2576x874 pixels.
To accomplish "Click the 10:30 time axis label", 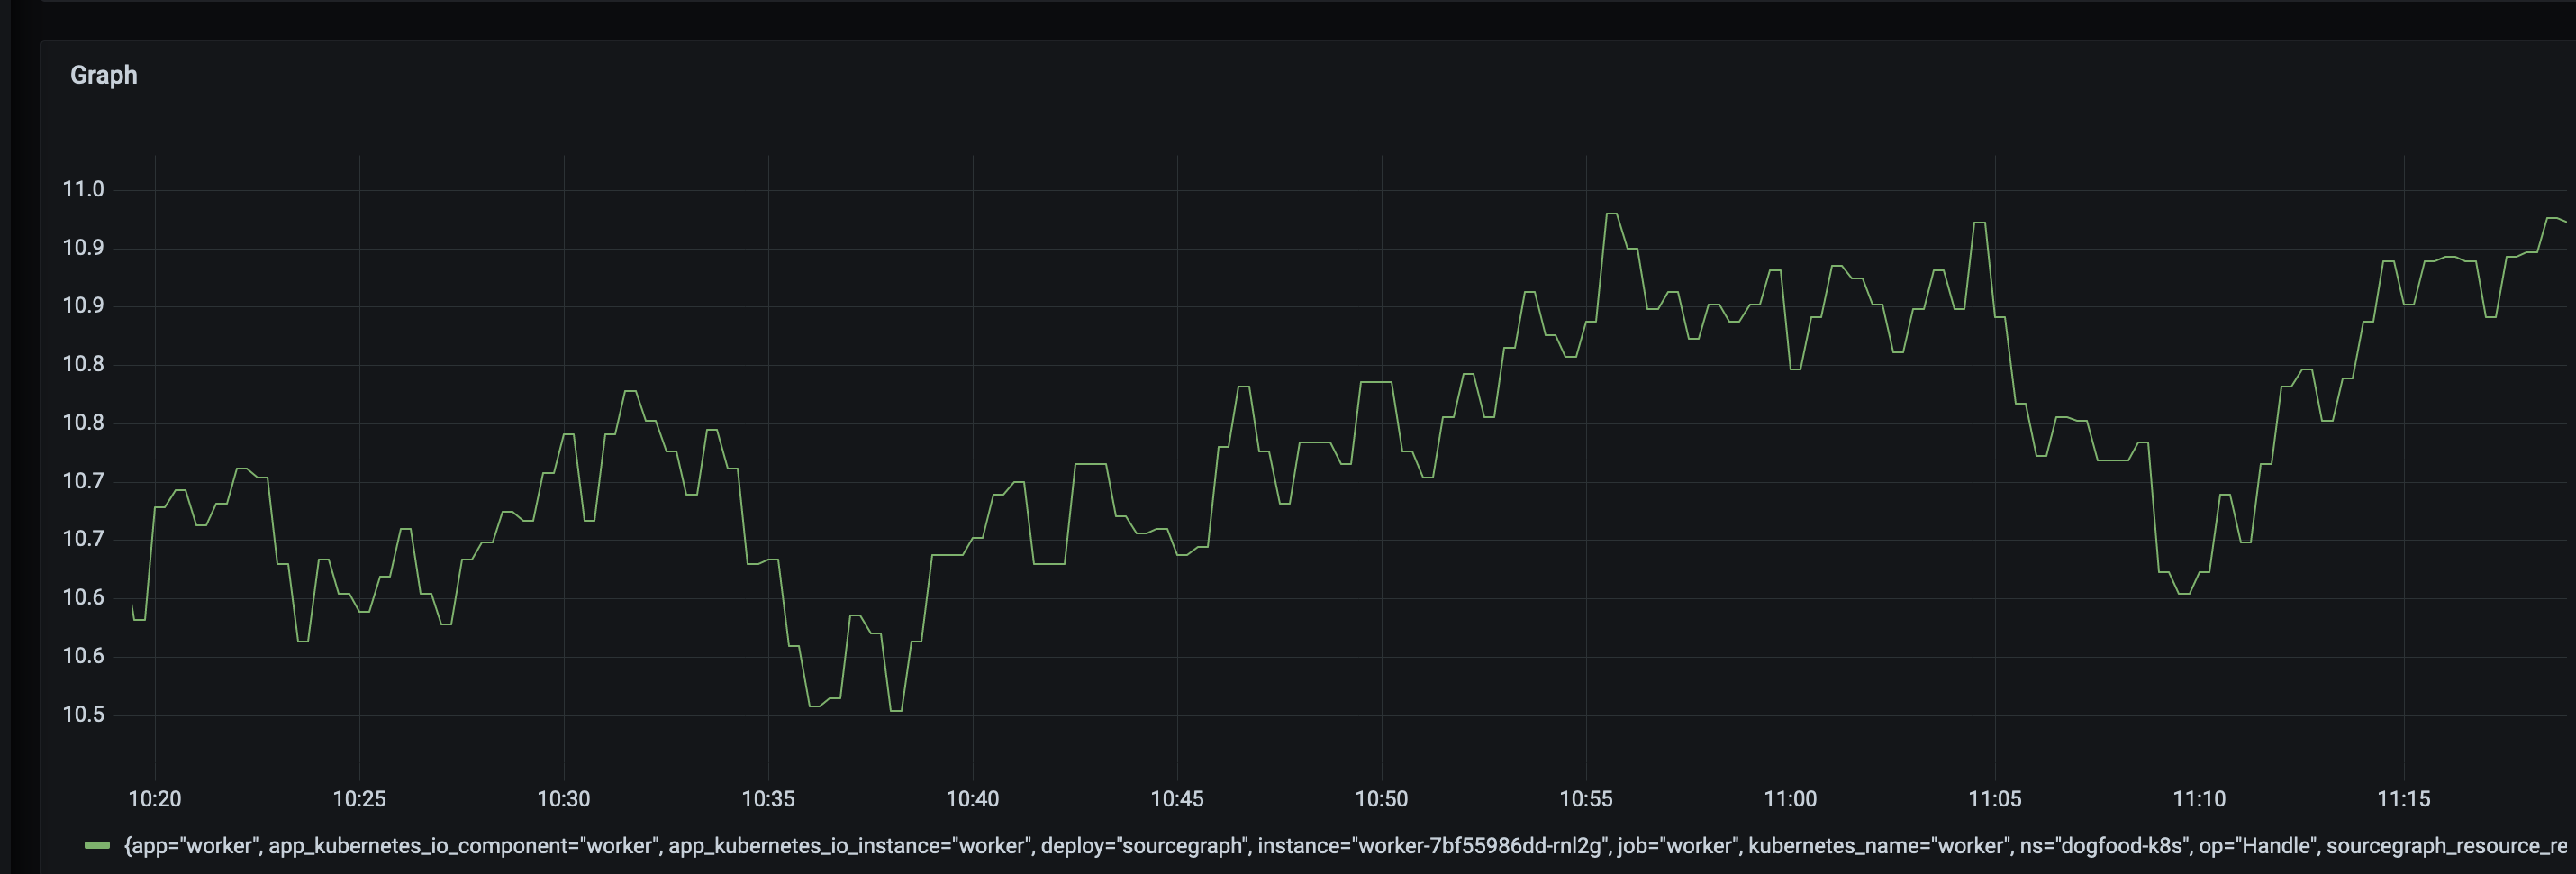I will tap(564, 799).
